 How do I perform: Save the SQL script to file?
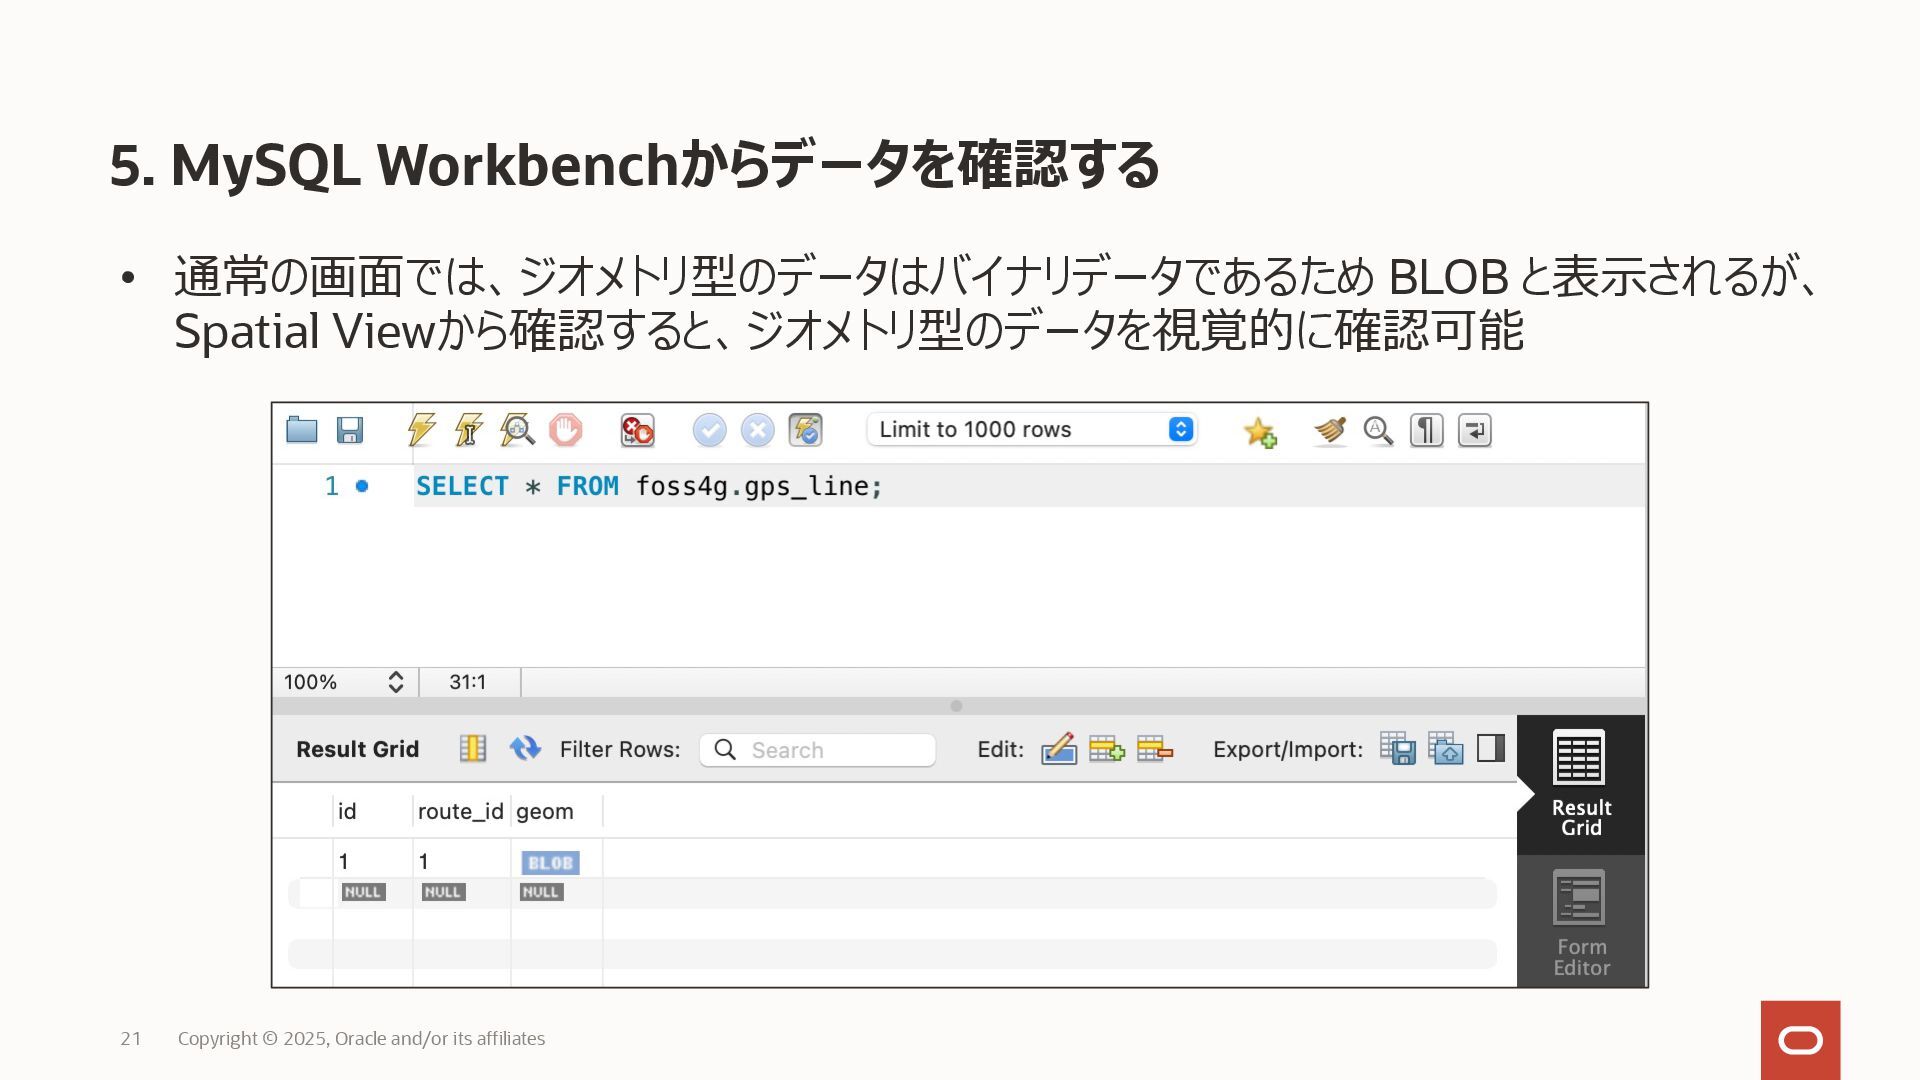pyautogui.click(x=349, y=430)
